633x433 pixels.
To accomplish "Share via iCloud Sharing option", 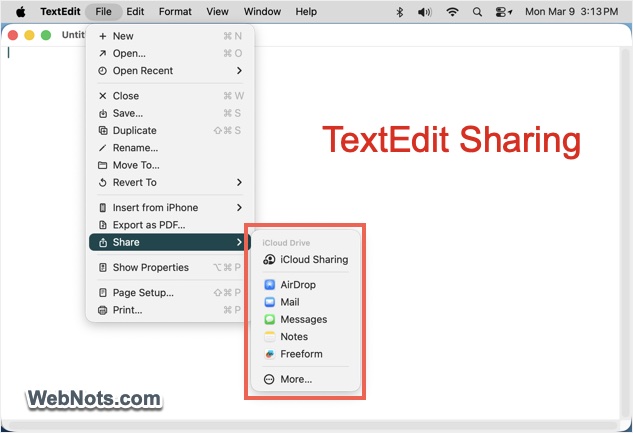I will 306,259.
